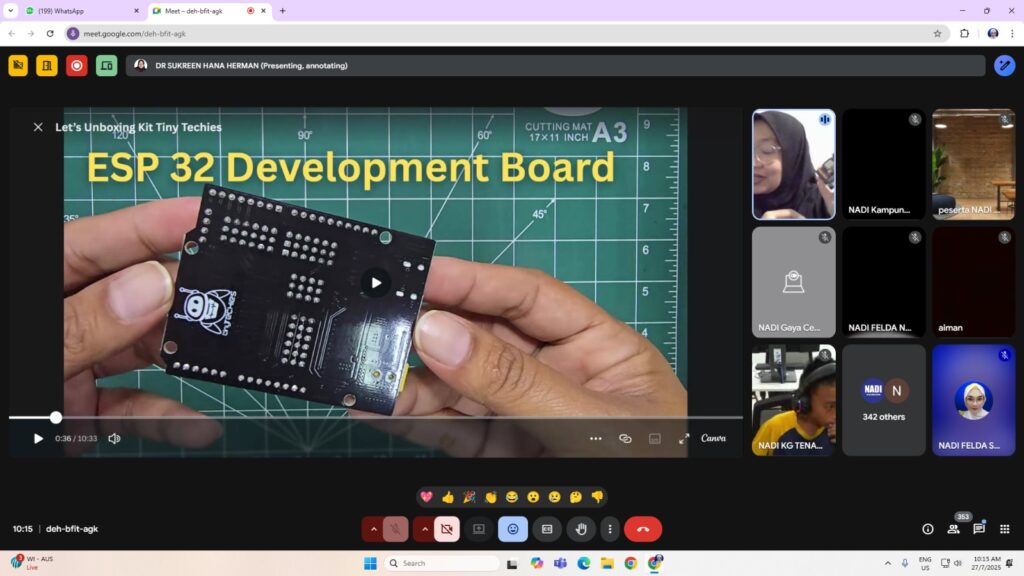The image size is (1024, 576).
Task: Turn on the disabled camera
Action: [447, 529]
